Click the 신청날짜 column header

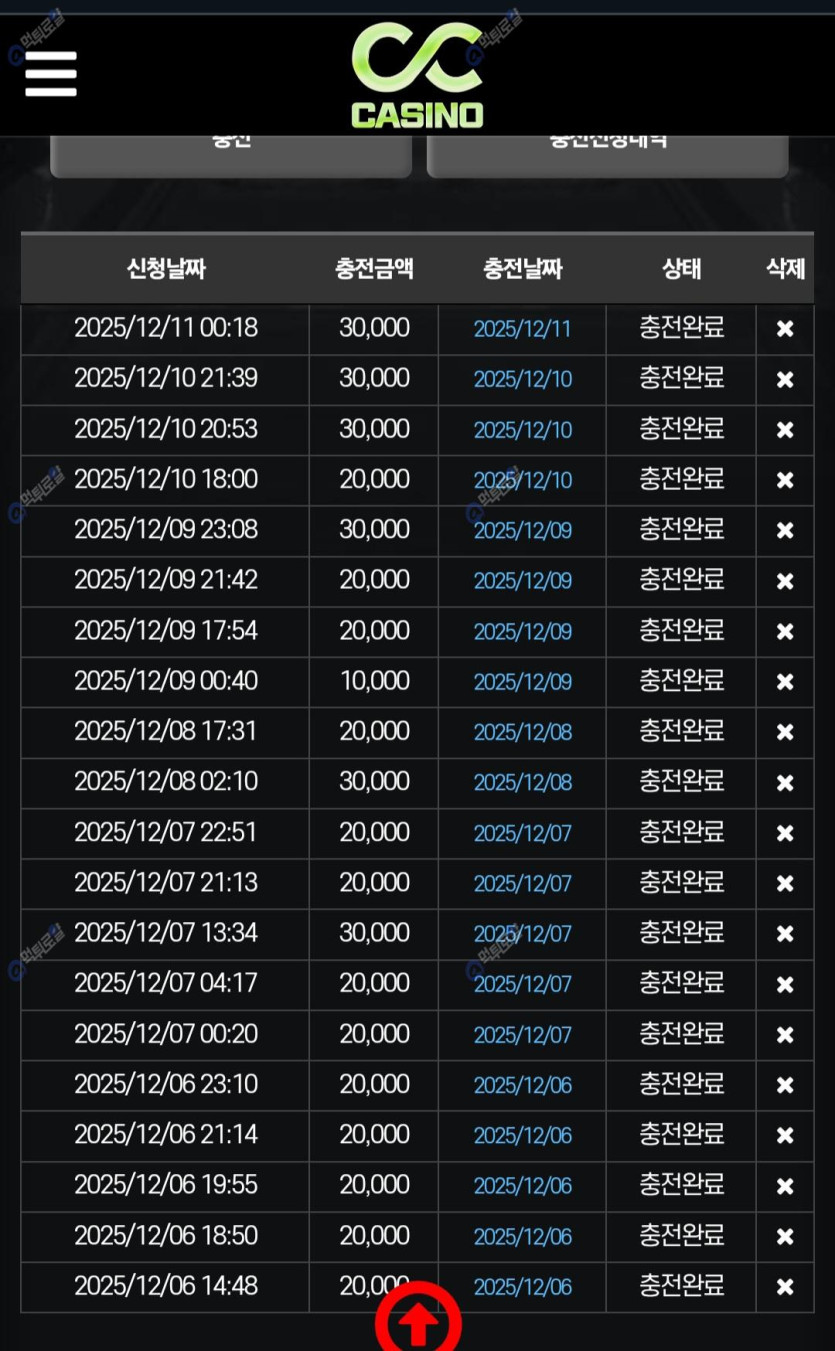tap(165, 268)
